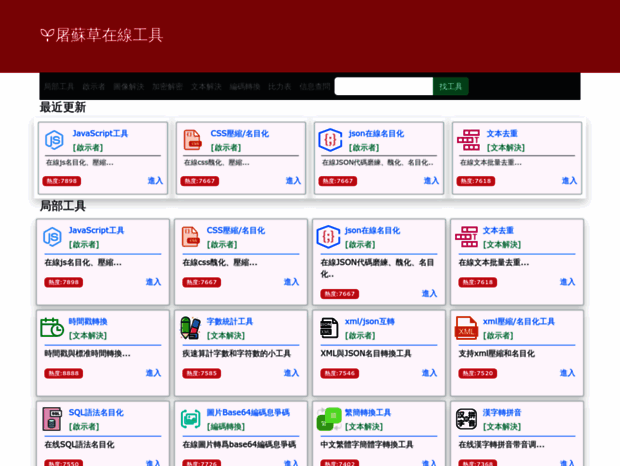Click the 漢字轉拼音 icon
The image size is (620, 466).
(x=466, y=419)
